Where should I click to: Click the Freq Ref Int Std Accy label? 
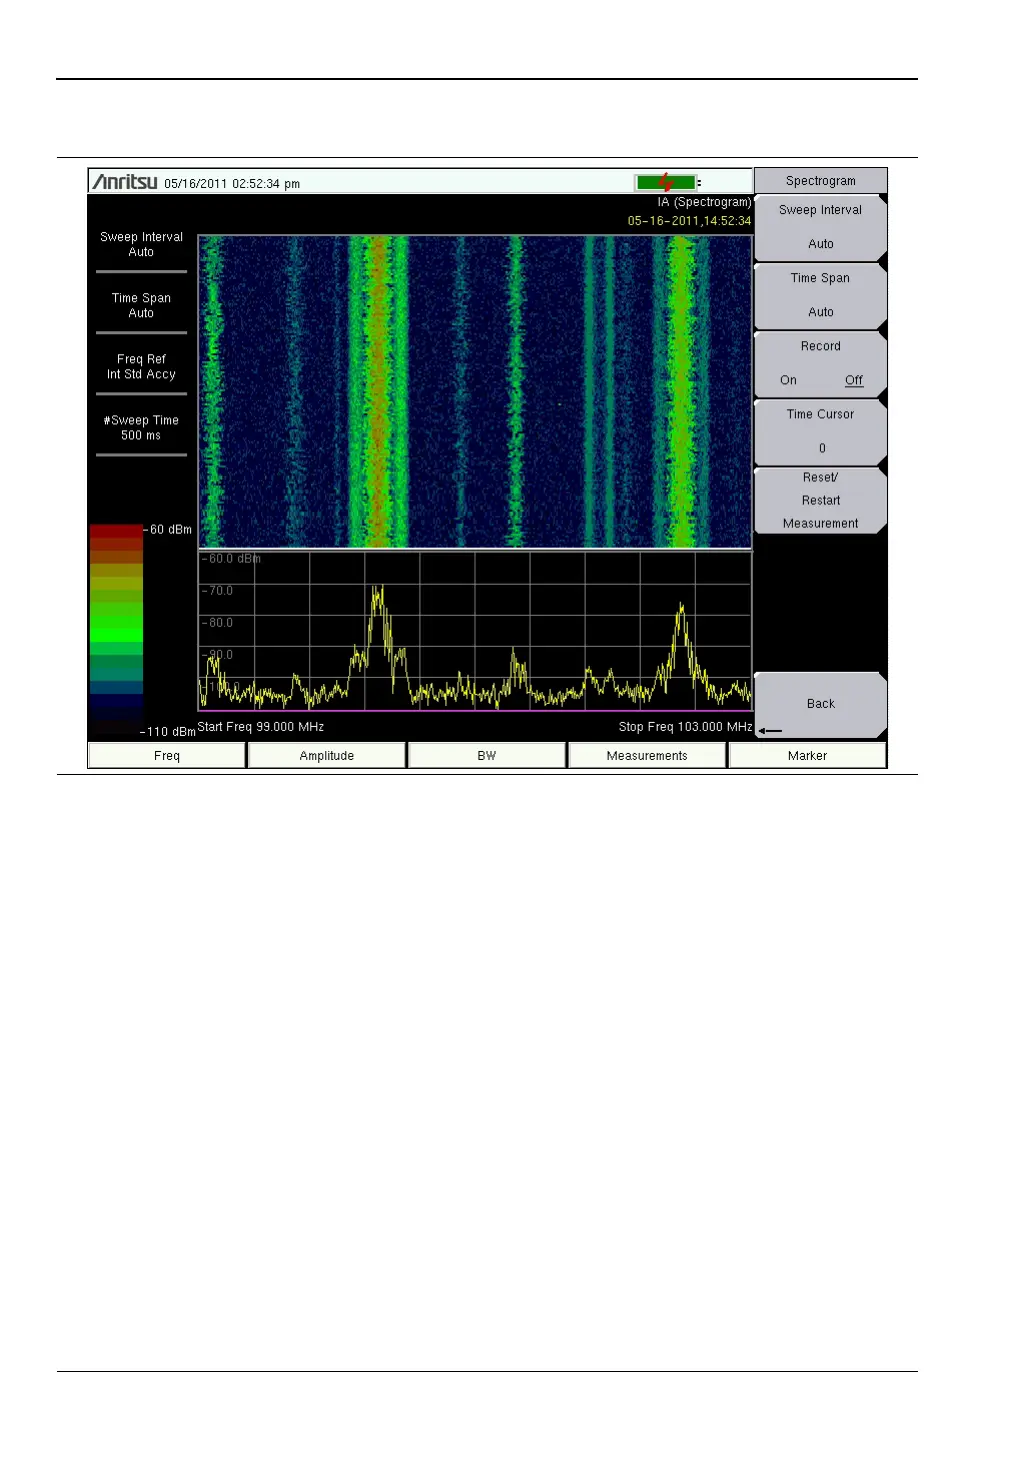coord(141,366)
